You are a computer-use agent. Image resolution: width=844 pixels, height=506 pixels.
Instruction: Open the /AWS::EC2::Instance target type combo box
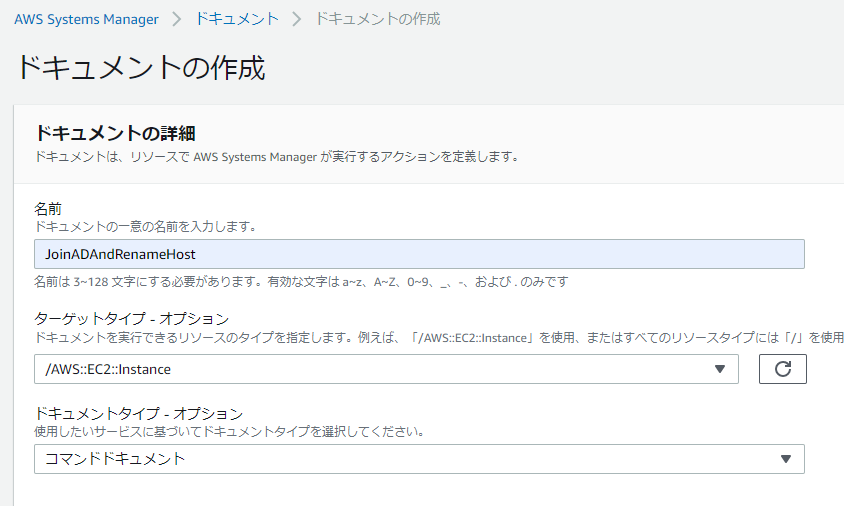[x=370, y=369]
